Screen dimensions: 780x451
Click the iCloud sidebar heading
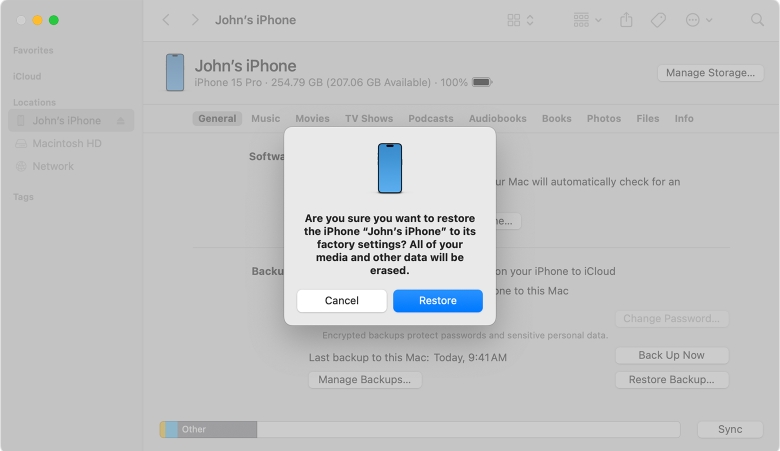(27, 76)
